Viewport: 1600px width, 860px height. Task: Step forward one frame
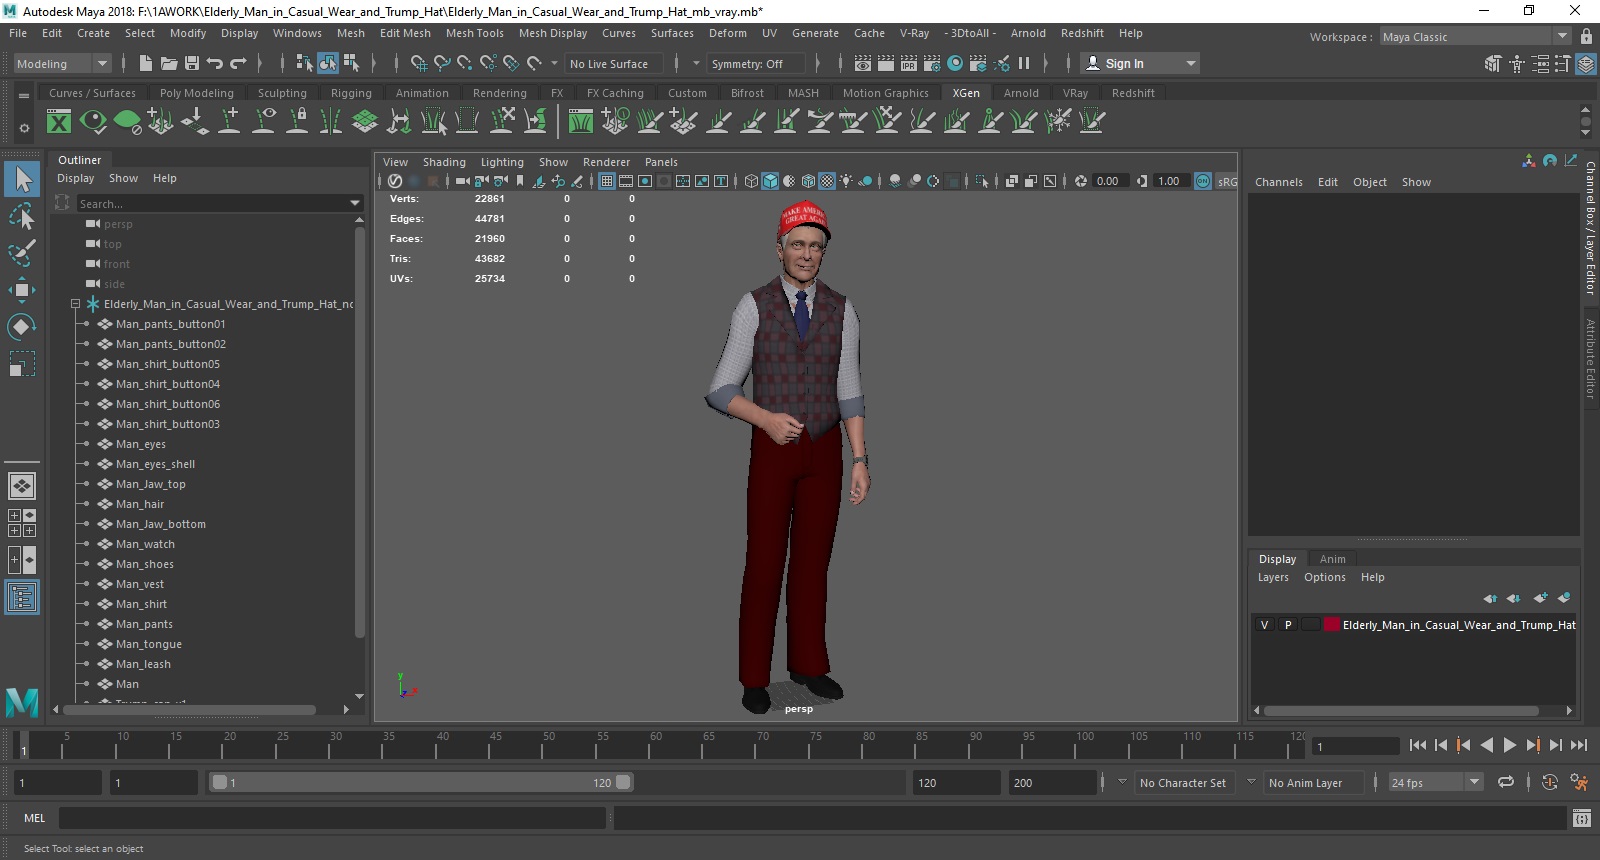pyautogui.click(x=1556, y=745)
